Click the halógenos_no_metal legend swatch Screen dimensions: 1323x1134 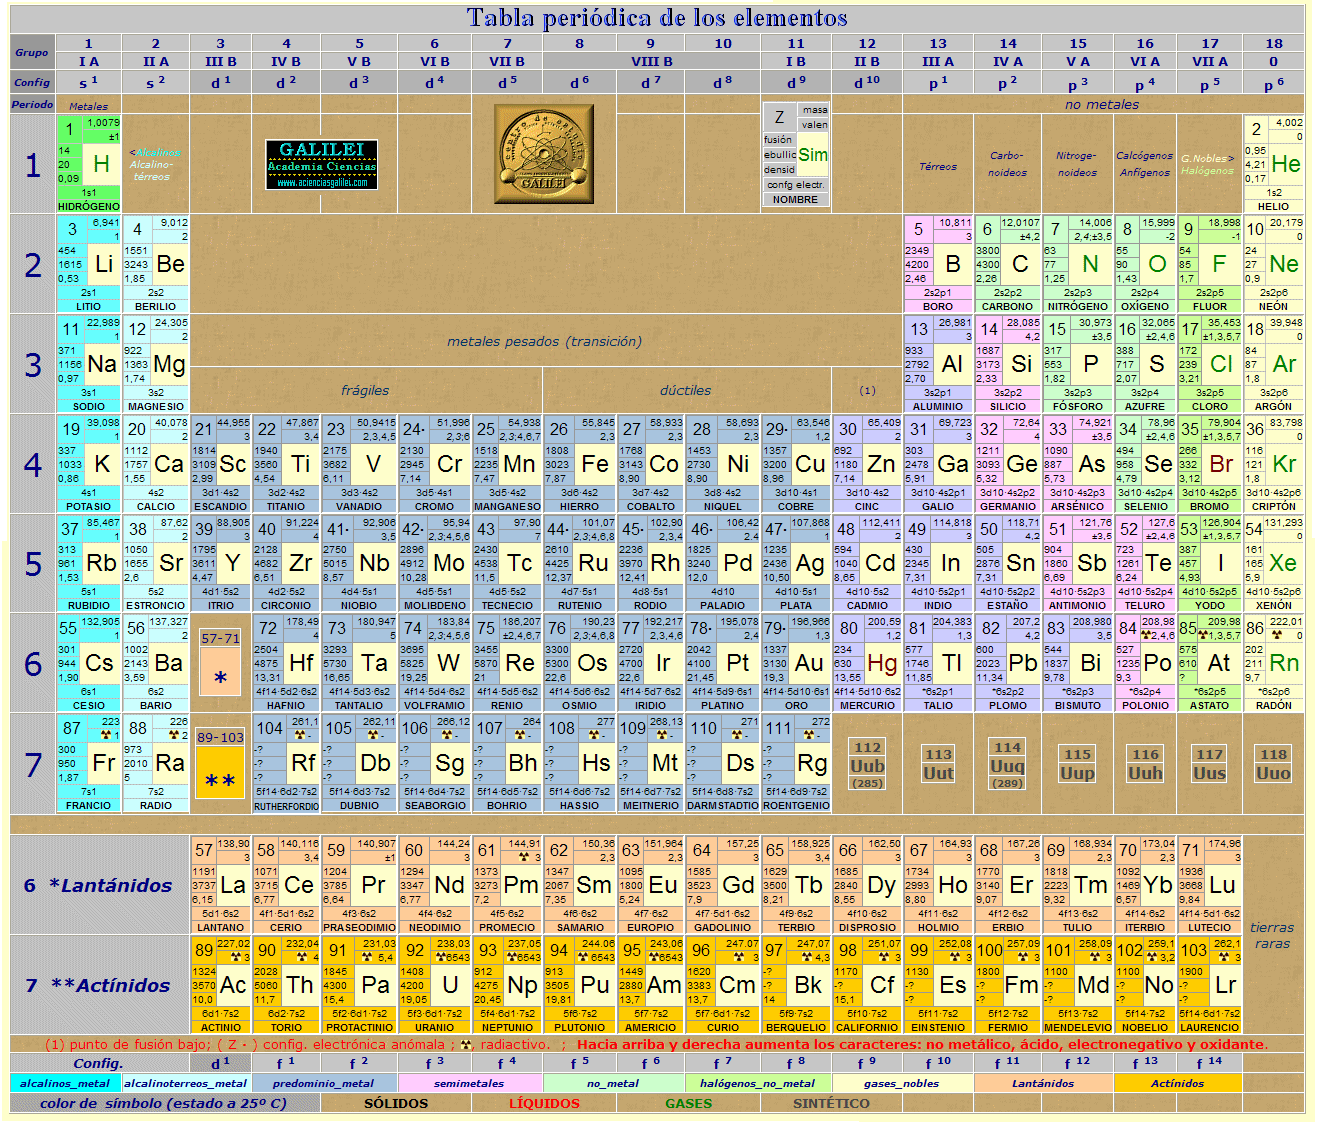pos(758,1083)
